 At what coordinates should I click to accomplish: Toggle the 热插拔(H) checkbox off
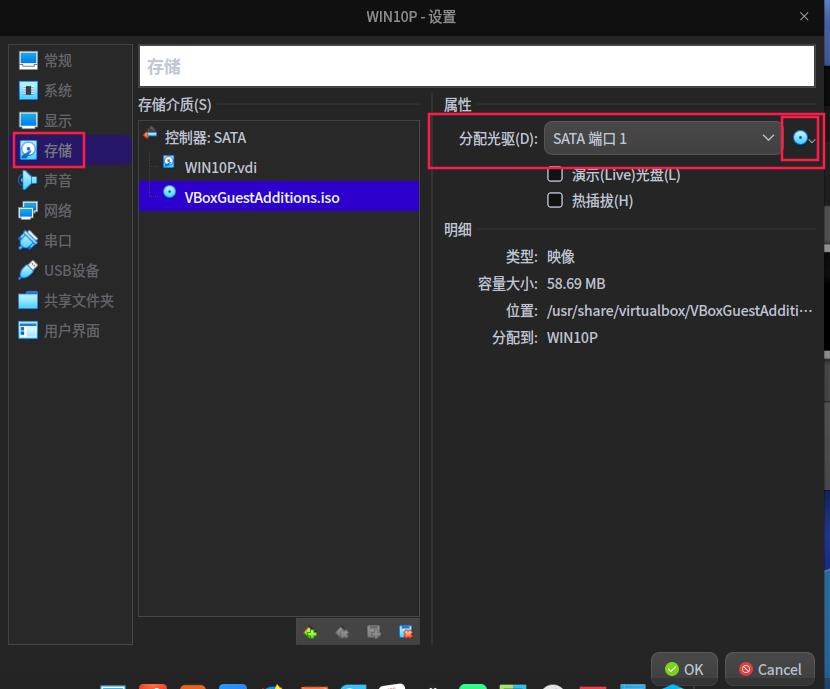click(555, 200)
